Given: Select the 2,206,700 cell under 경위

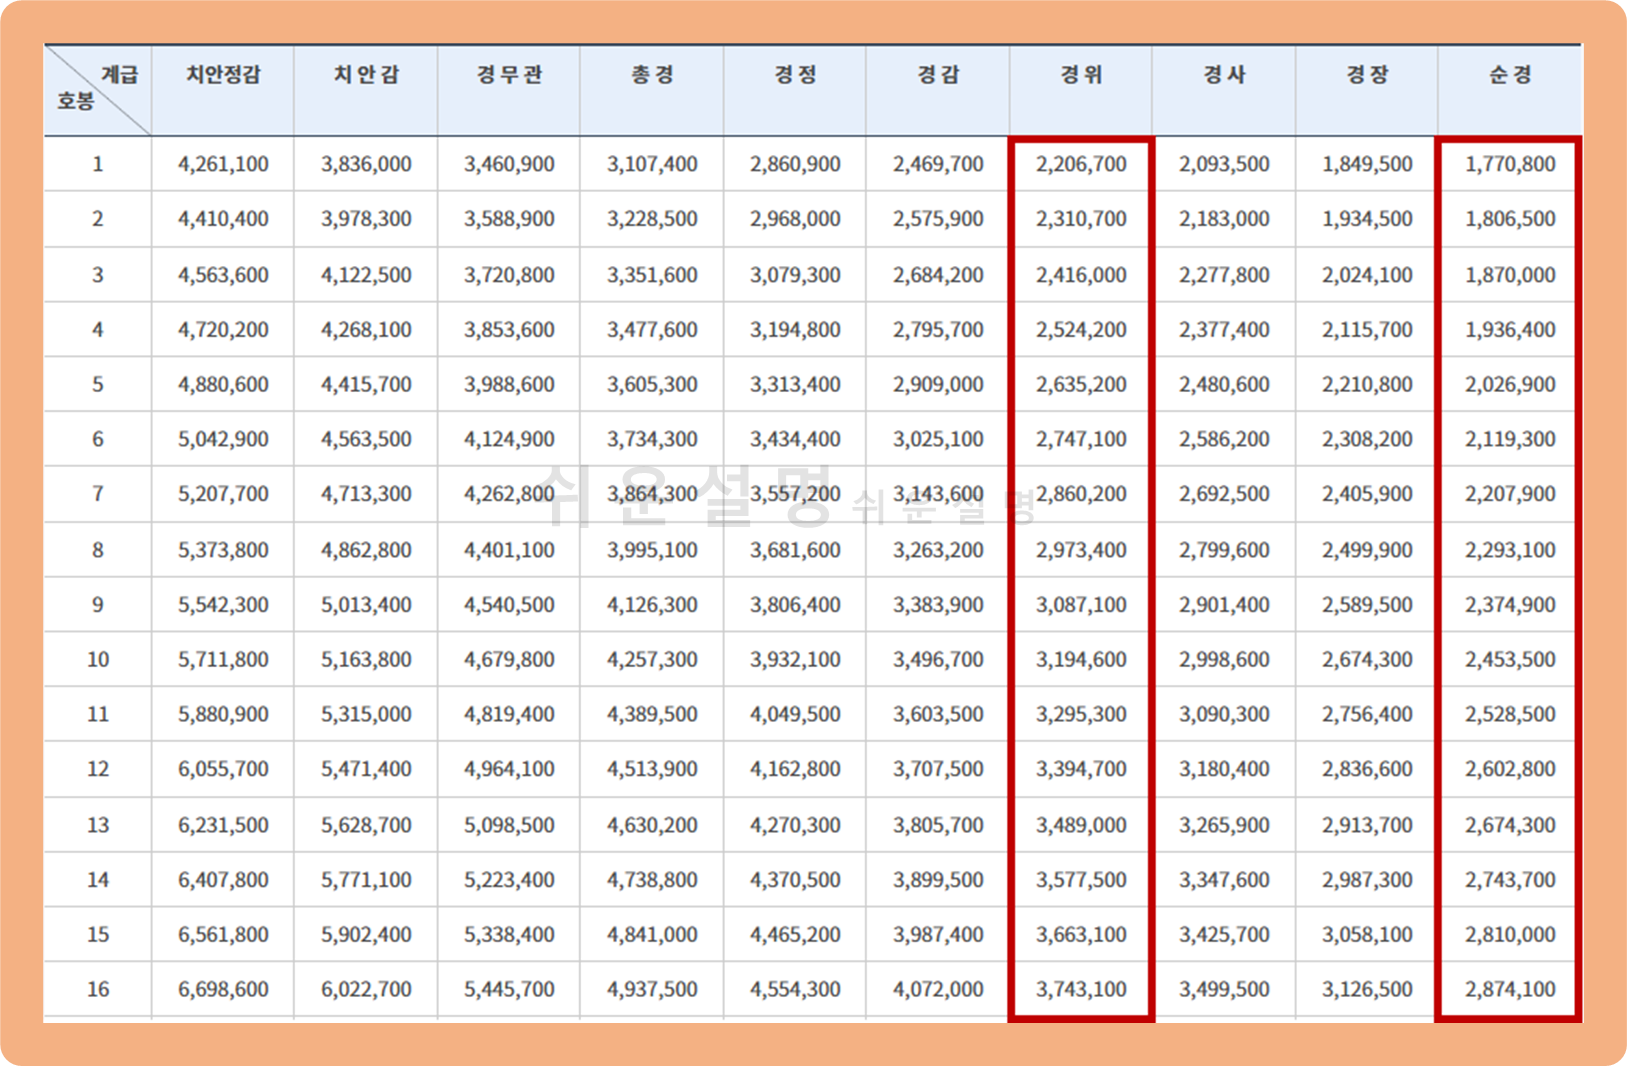Looking at the screenshot, I should tap(1081, 164).
